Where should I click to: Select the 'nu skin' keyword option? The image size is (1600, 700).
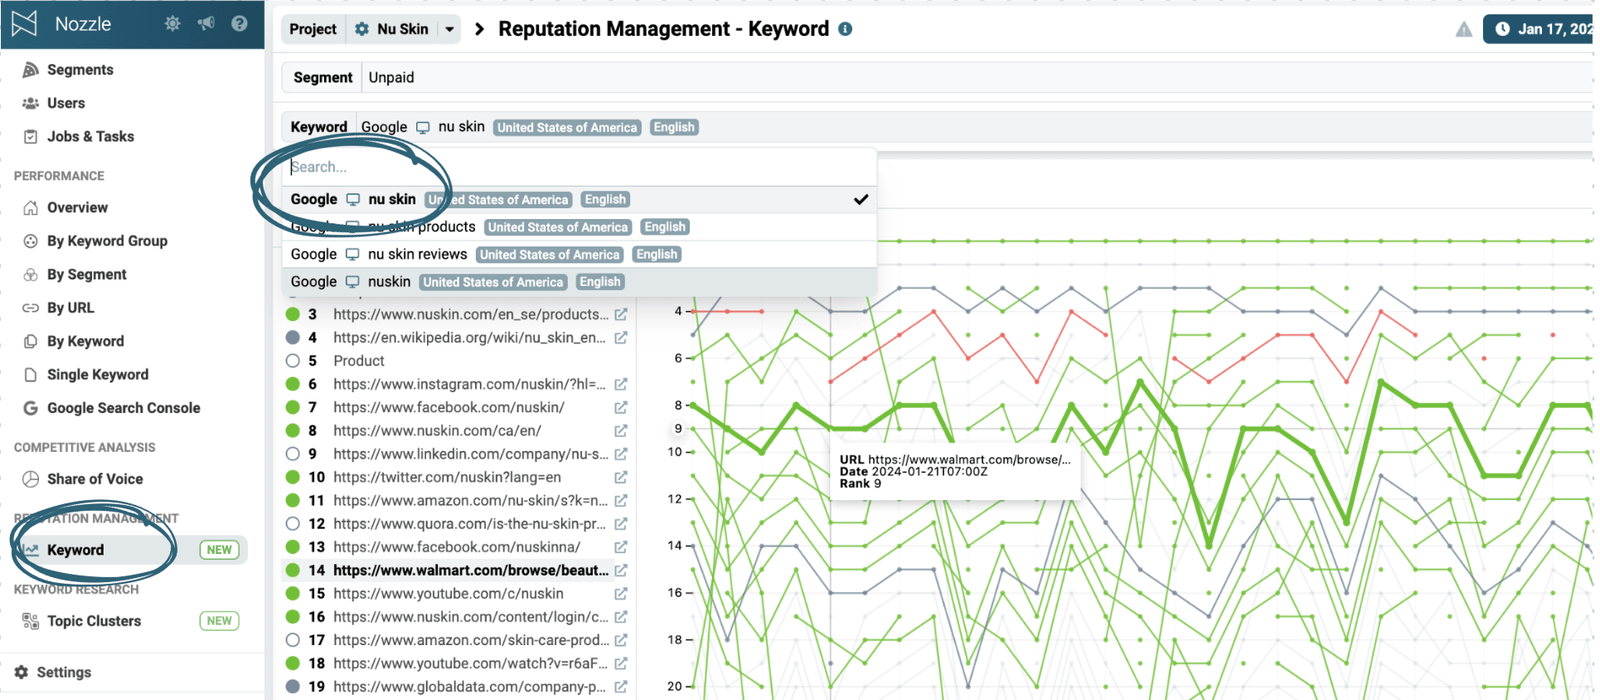tap(578, 199)
